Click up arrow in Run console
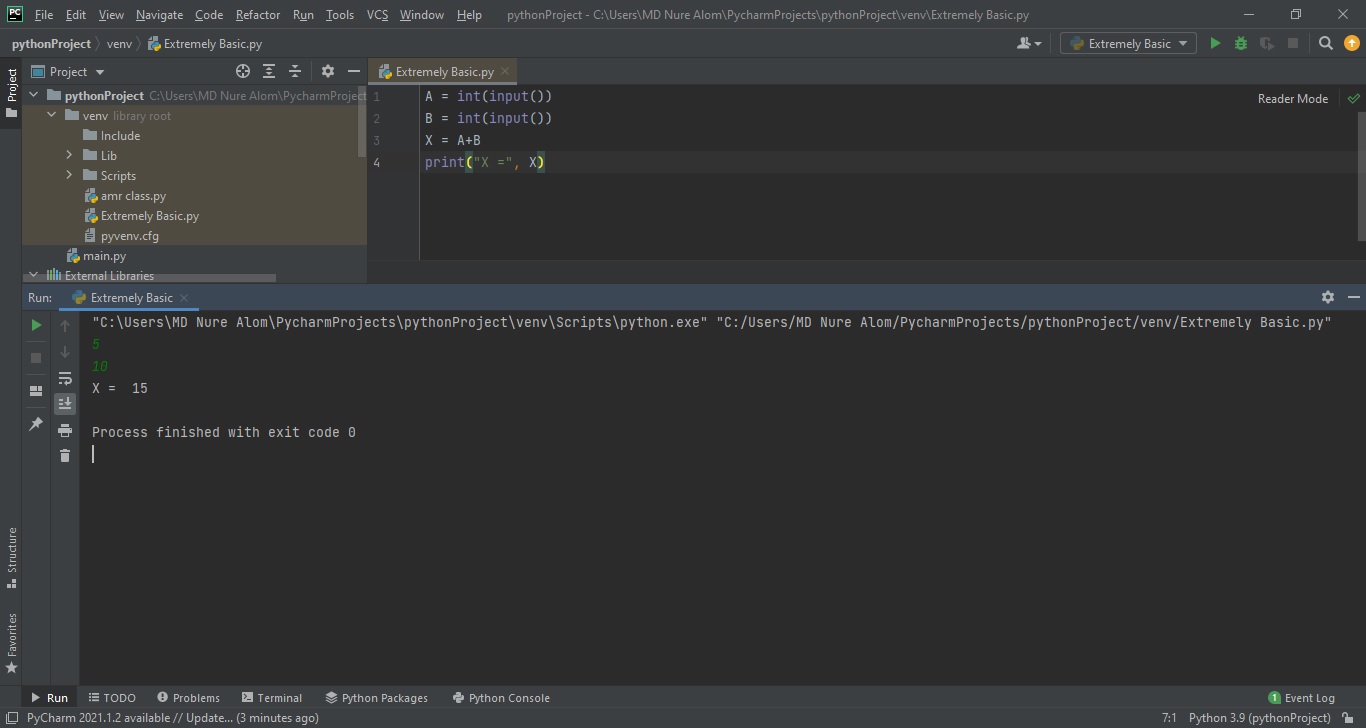Viewport: 1366px width, 728px height. pos(65,325)
